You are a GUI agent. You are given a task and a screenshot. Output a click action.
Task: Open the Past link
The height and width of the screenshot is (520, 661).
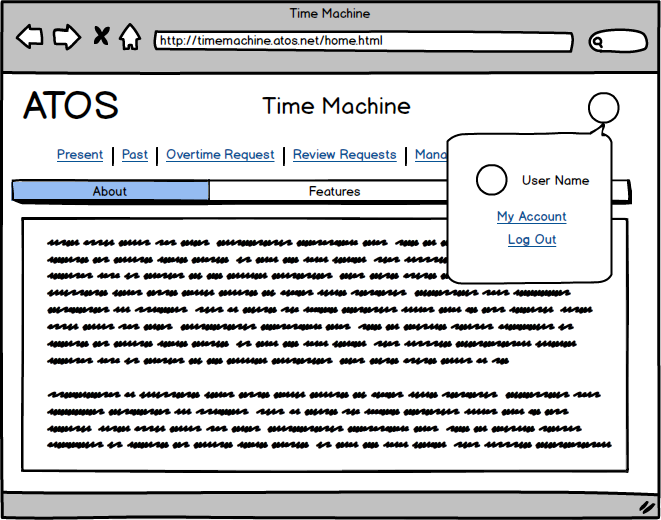pos(135,155)
